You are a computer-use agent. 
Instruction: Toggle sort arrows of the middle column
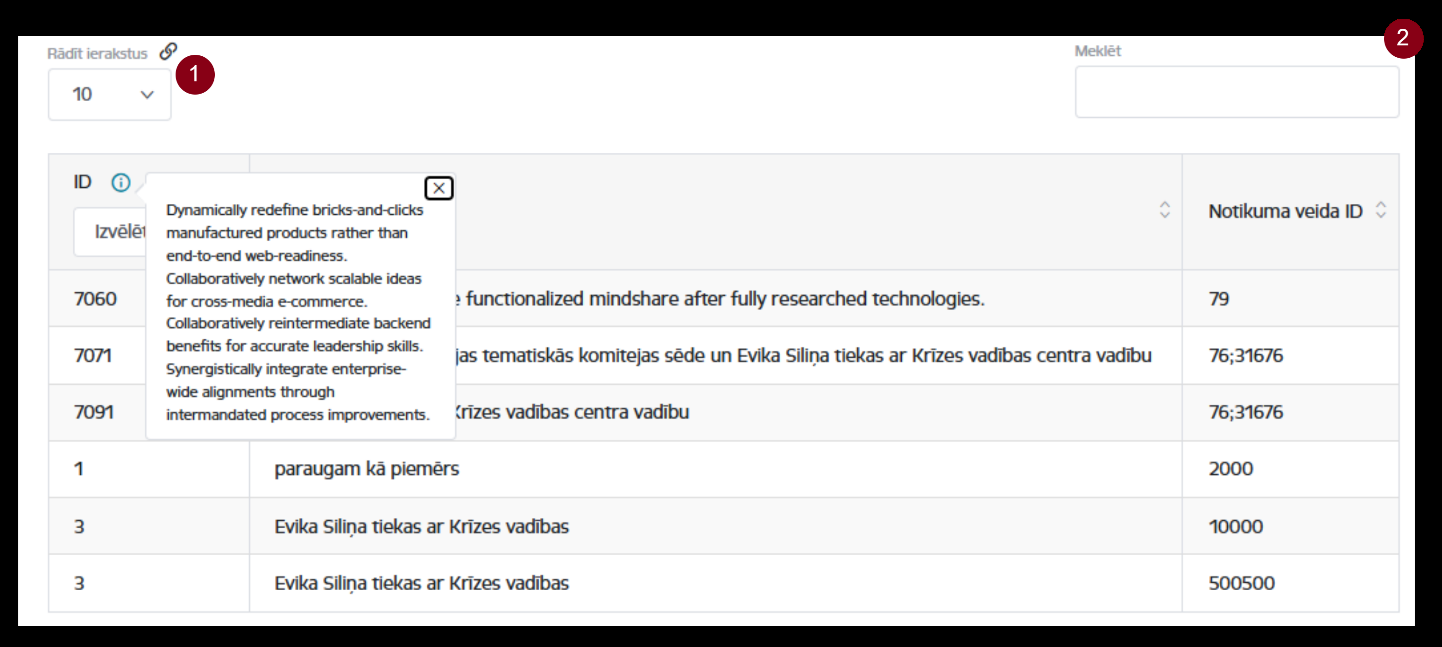click(1164, 211)
